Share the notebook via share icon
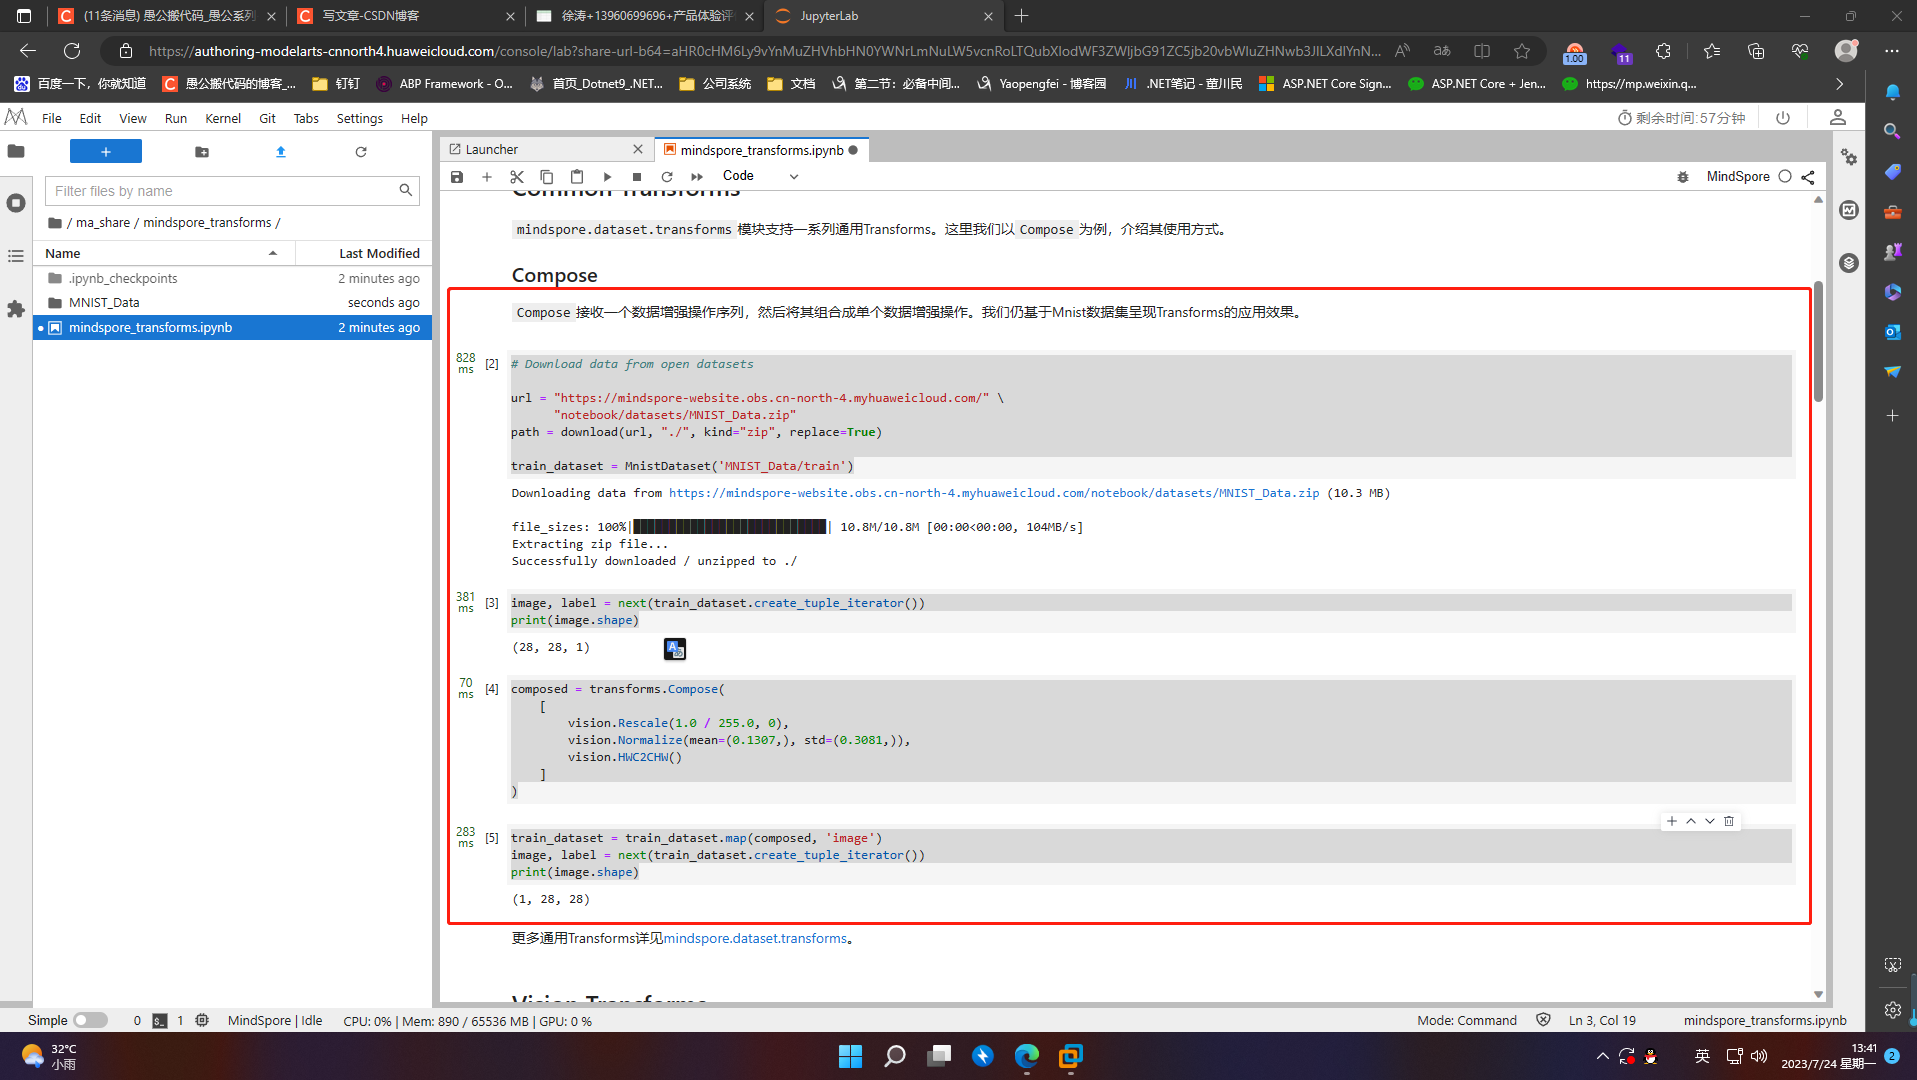 [x=1808, y=177]
